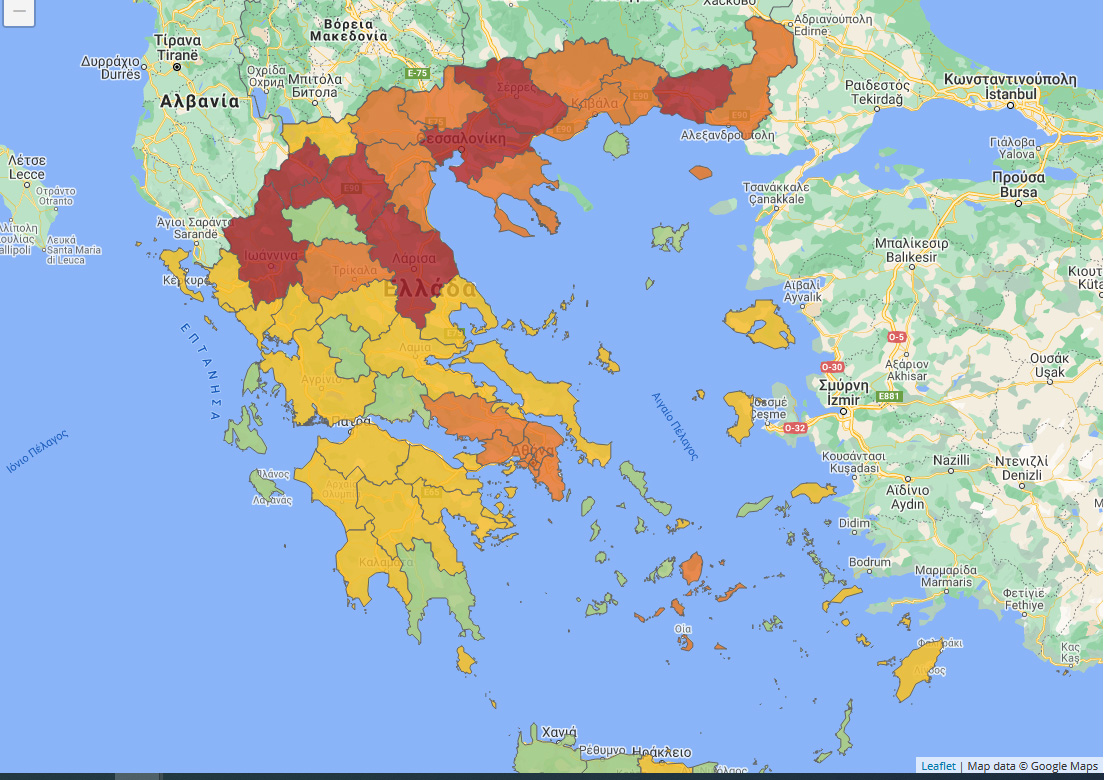This screenshot has width=1104, height=780.
Task: Click the Ουσάκ Uşak label
Action: tap(1049, 365)
